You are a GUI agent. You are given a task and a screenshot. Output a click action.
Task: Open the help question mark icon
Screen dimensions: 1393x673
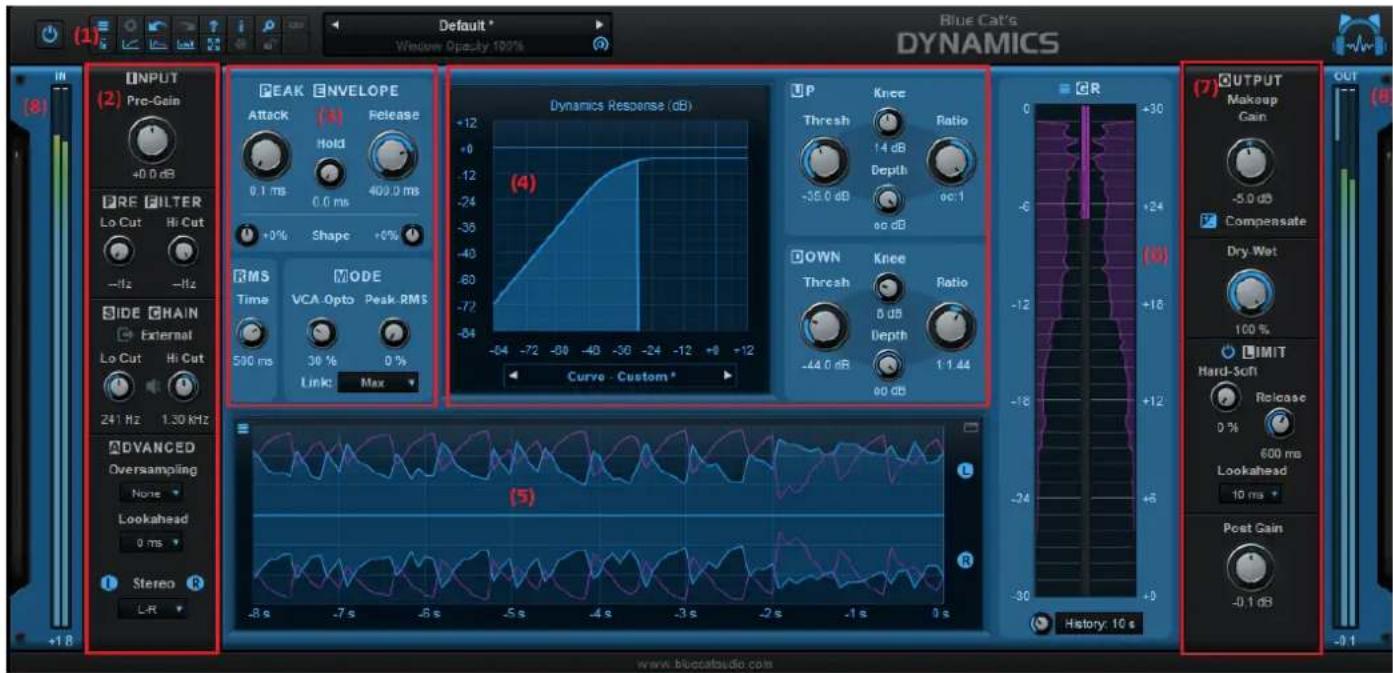213,26
